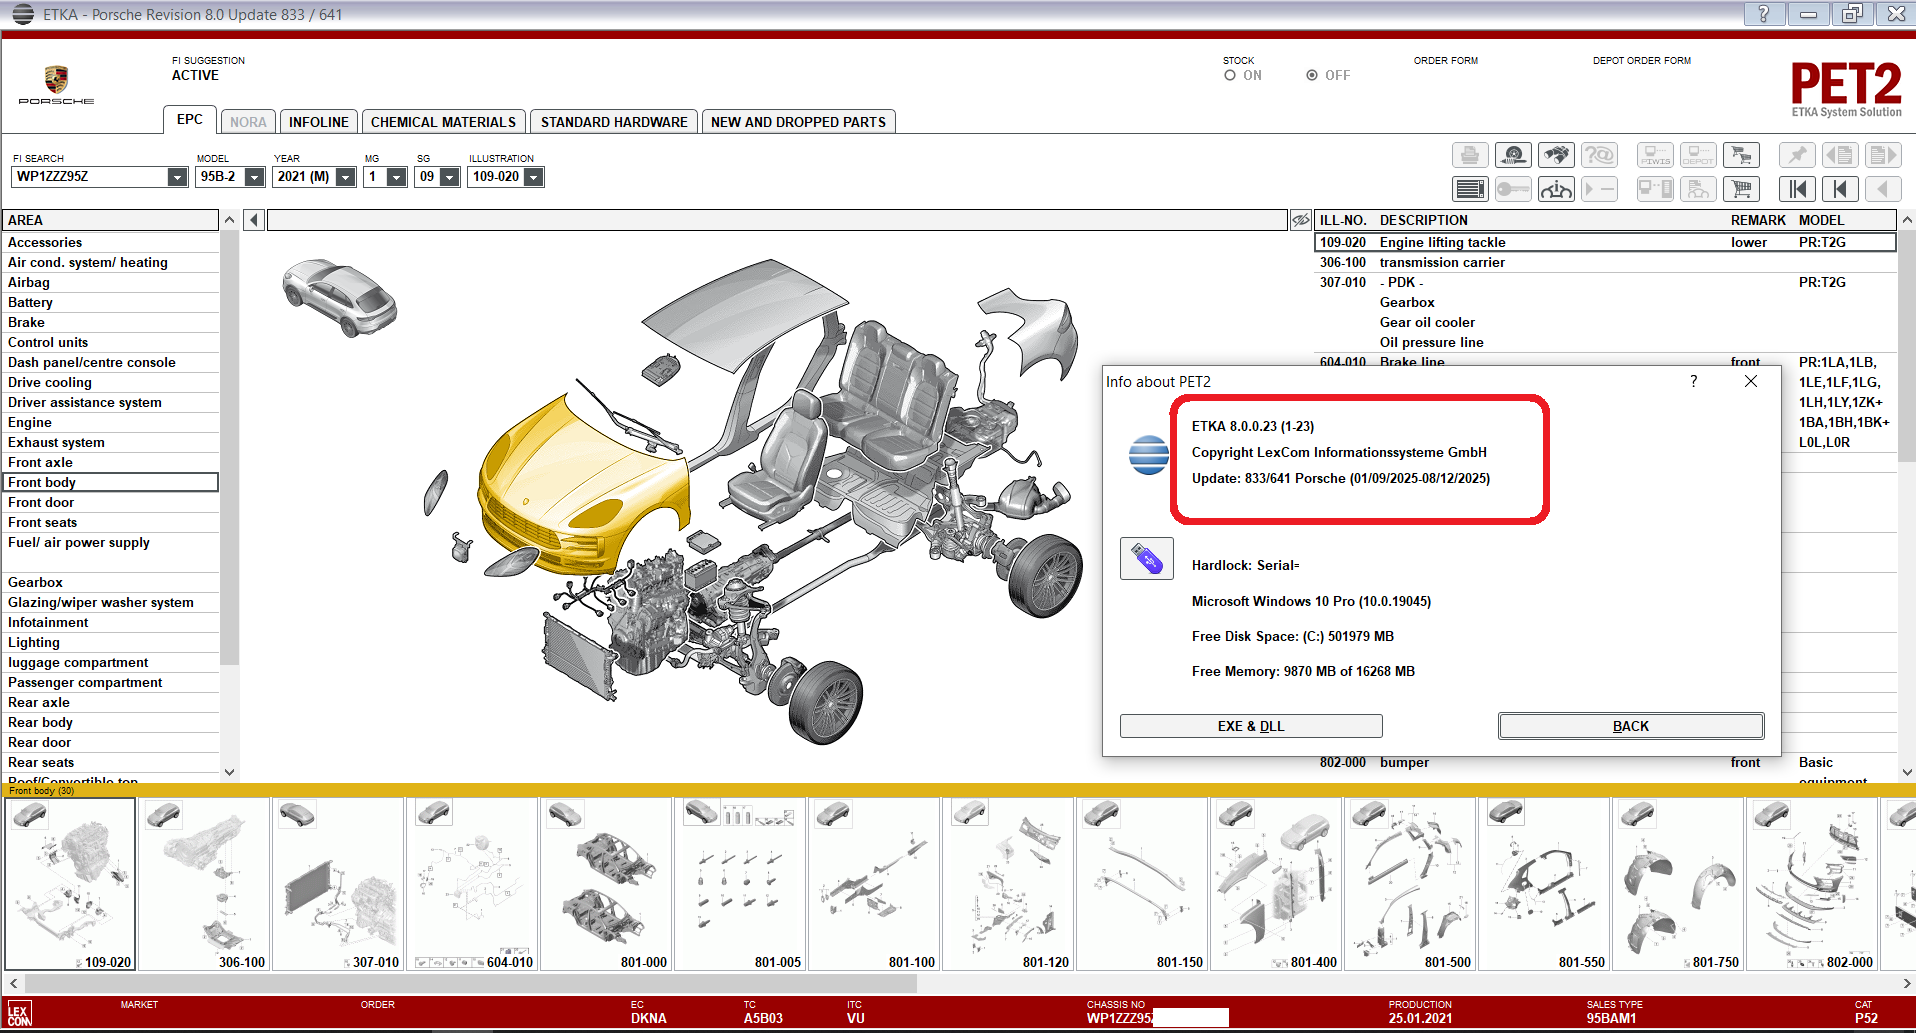The height and width of the screenshot is (1033, 1916).
Task: Click the pushpin icon
Action: point(1797,155)
